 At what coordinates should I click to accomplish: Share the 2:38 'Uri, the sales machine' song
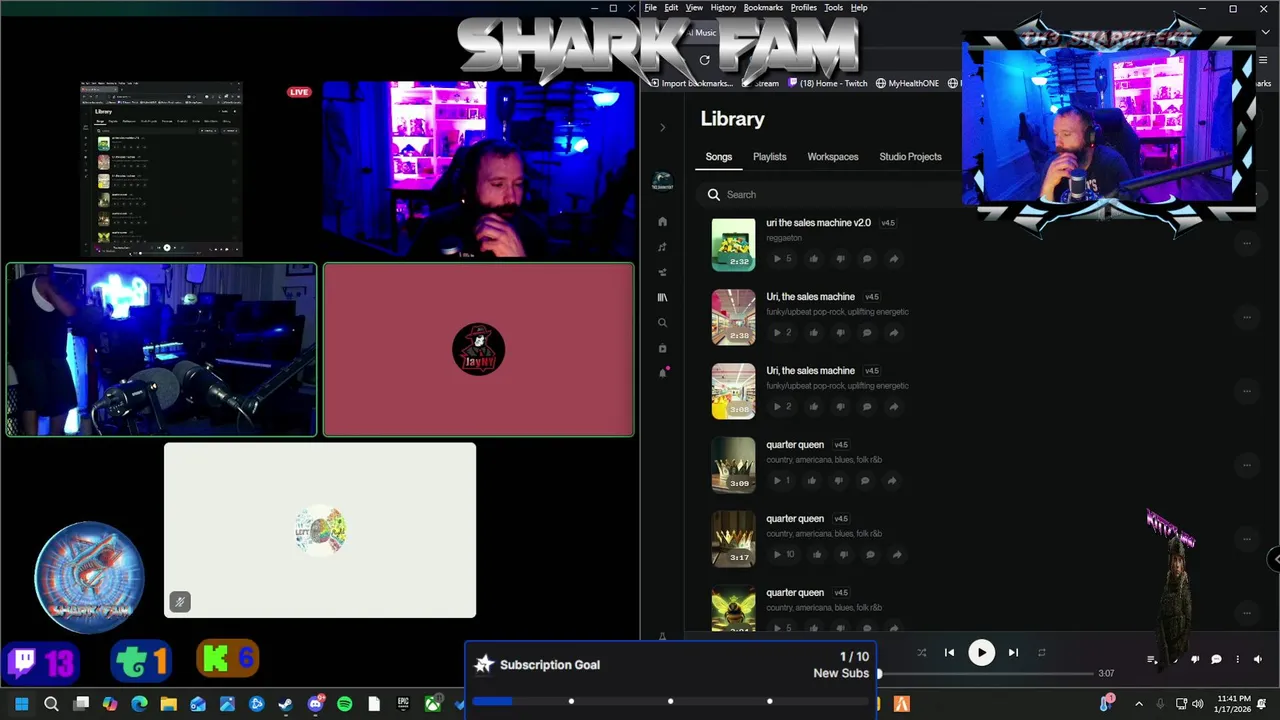click(x=894, y=333)
